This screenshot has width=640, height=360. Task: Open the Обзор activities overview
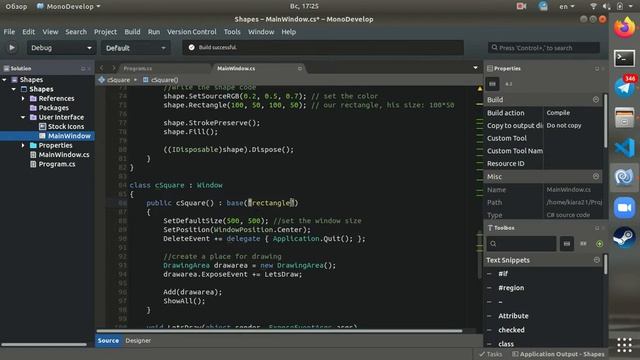click(16, 6)
